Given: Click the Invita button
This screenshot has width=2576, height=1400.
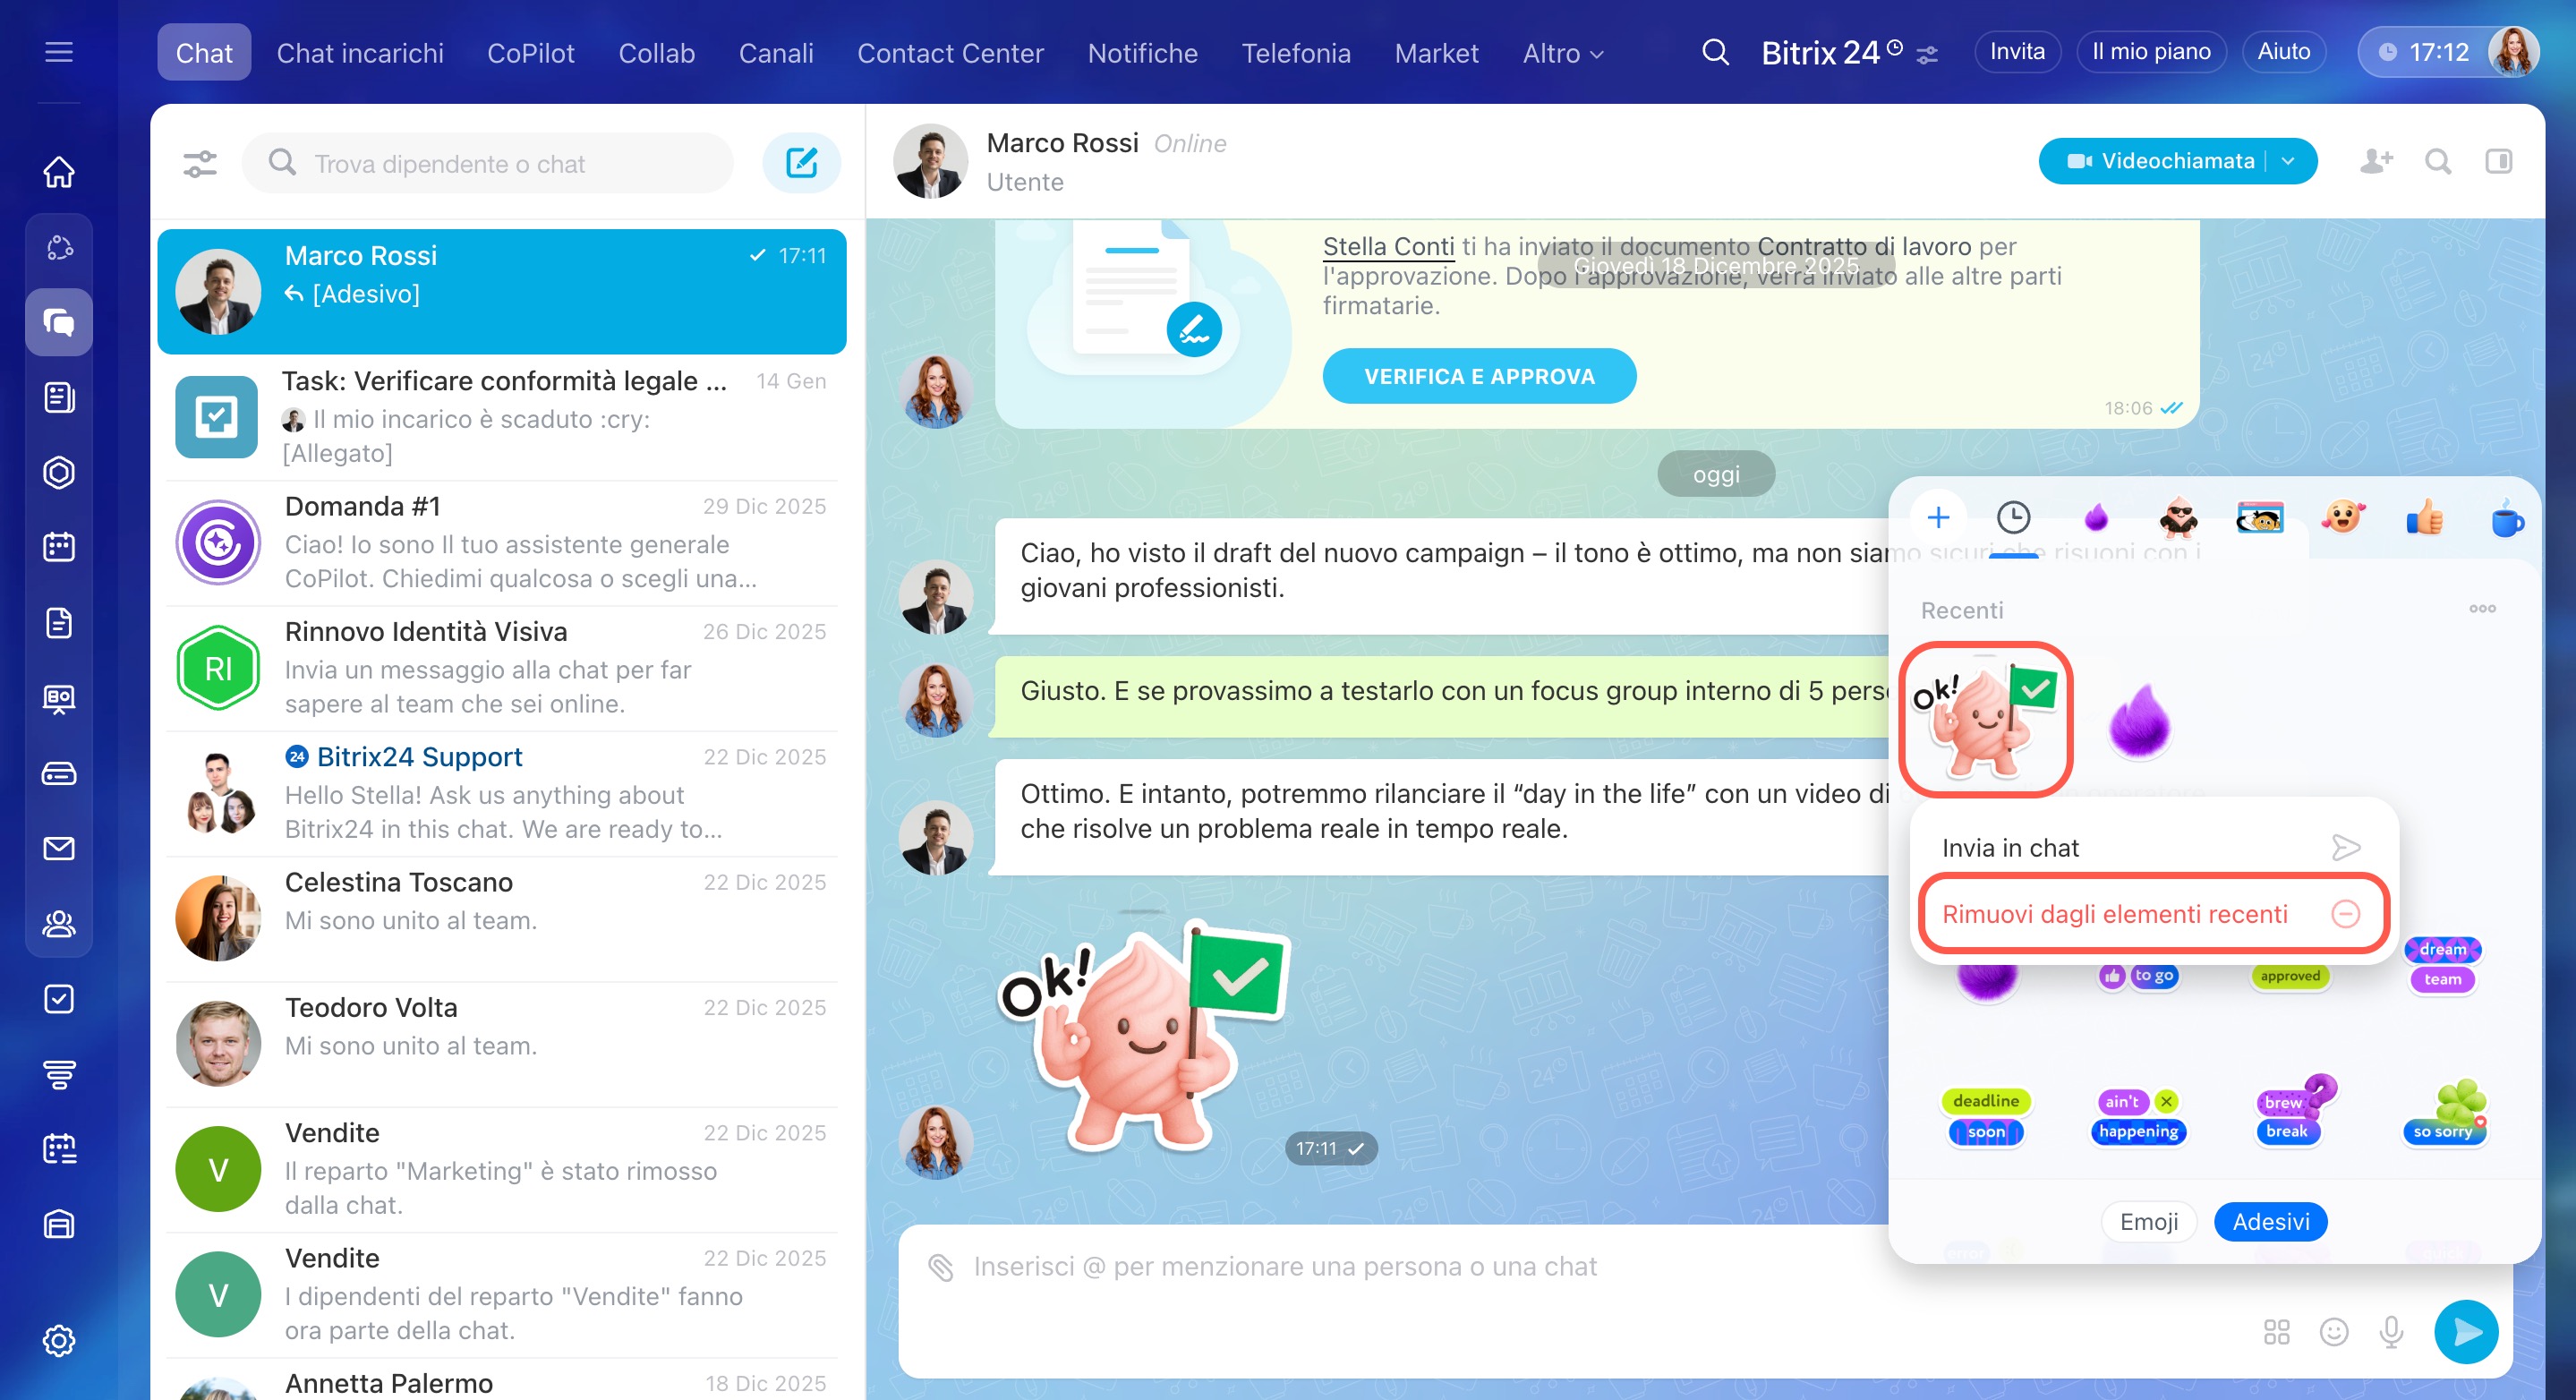Looking at the screenshot, I should (x=2016, y=52).
